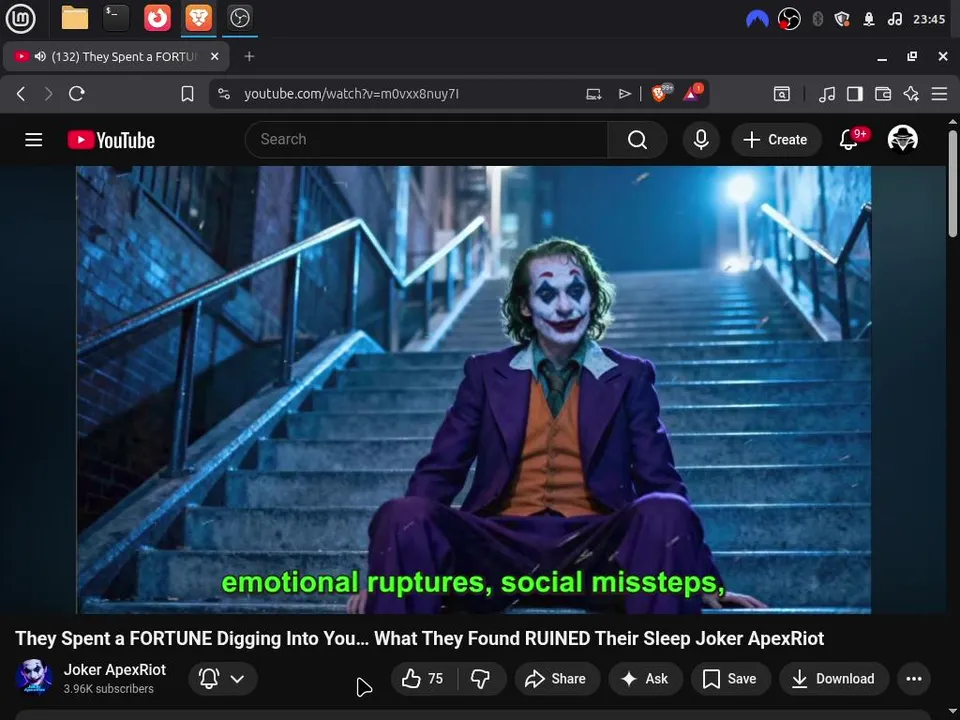Click the magnifier search button
This screenshot has height=720, width=960.
tap(637, 140)
